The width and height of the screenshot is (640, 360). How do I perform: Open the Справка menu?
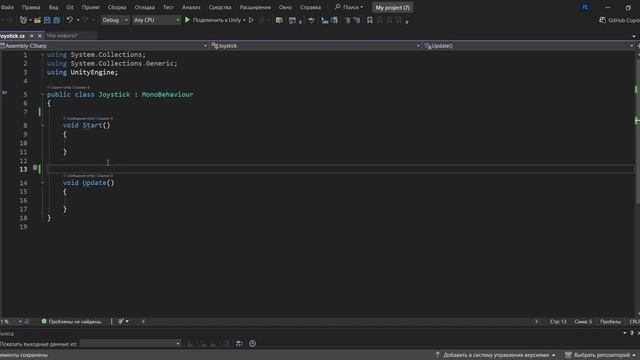click(x=311, y=7)
